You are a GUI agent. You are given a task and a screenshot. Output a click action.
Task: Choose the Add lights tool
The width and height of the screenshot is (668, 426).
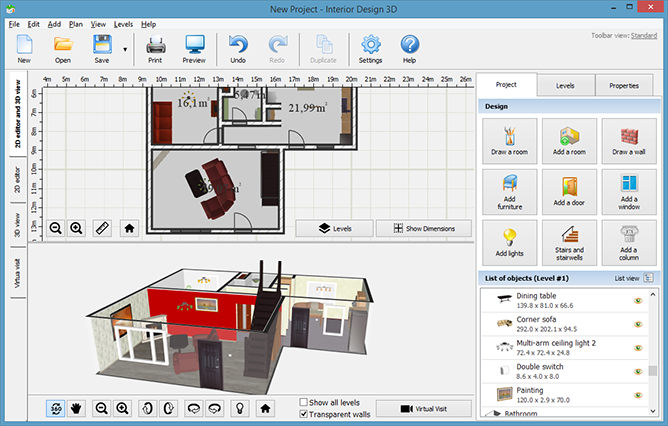tap(510, 243)
